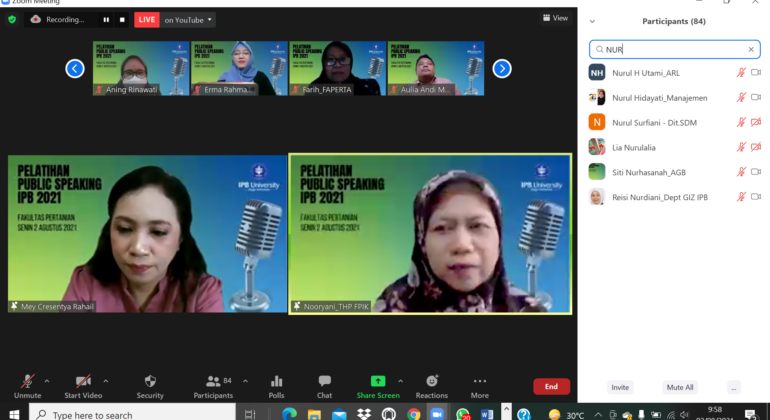The height and width of the screenshot is (420, 770).
Task: Expand audio options arrow beside Unmute
Action: [x=47, y=381]
